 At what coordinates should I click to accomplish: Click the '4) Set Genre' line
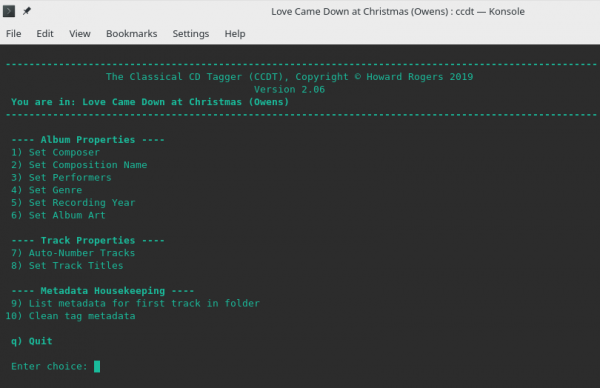(x=47, y=190)
